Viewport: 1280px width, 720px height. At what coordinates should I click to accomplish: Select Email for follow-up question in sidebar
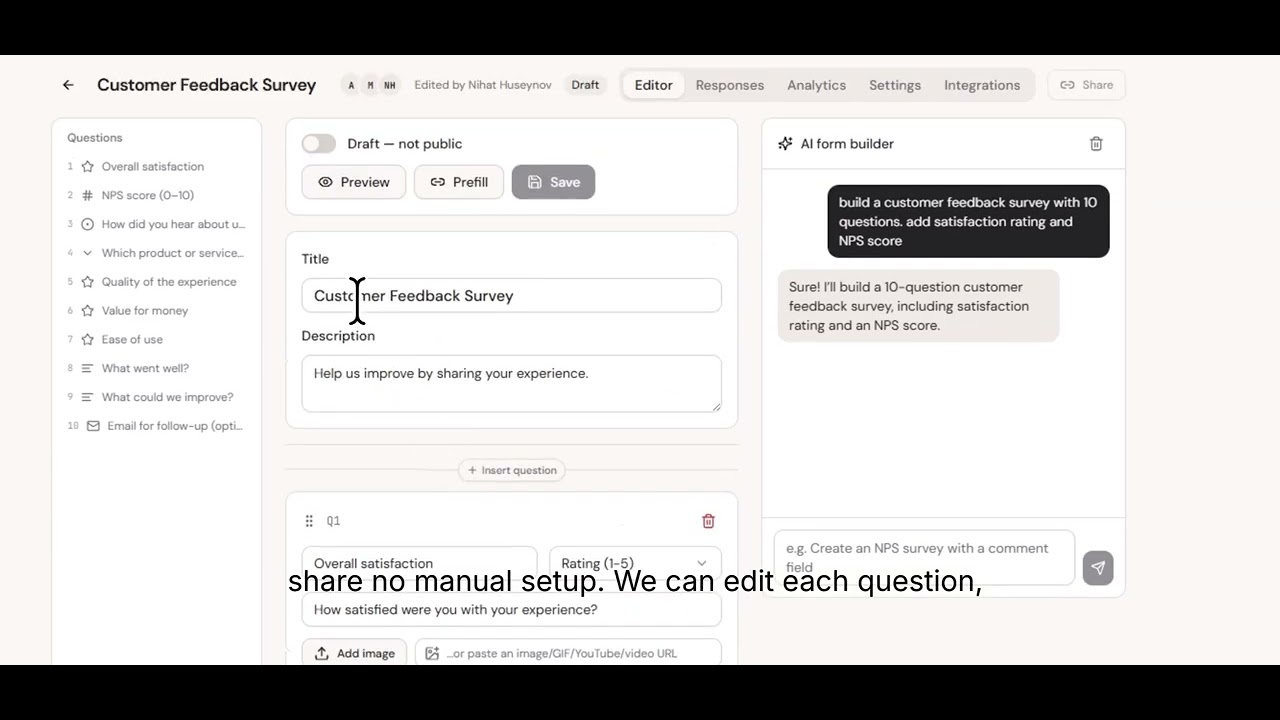[157, 426]
